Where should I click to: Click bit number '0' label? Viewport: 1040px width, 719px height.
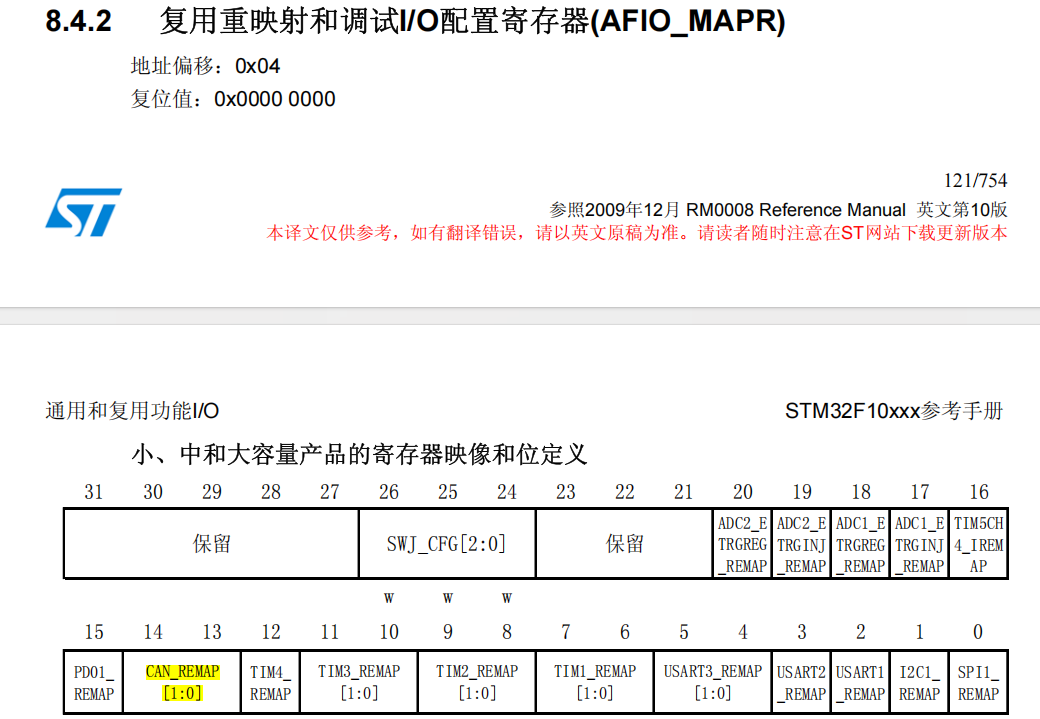978,632
